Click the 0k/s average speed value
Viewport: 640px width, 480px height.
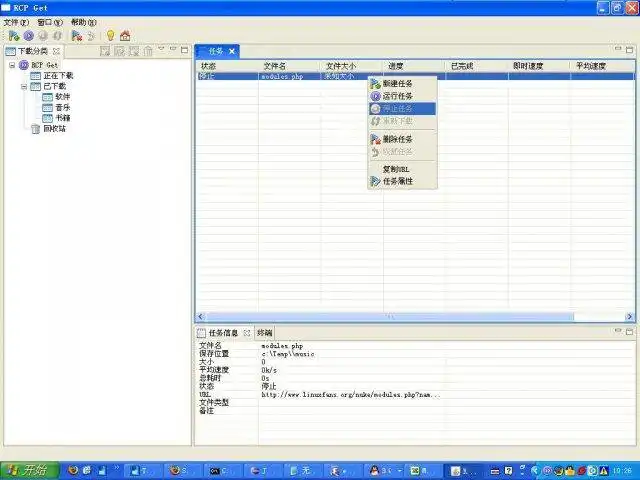tap(269, 370)
